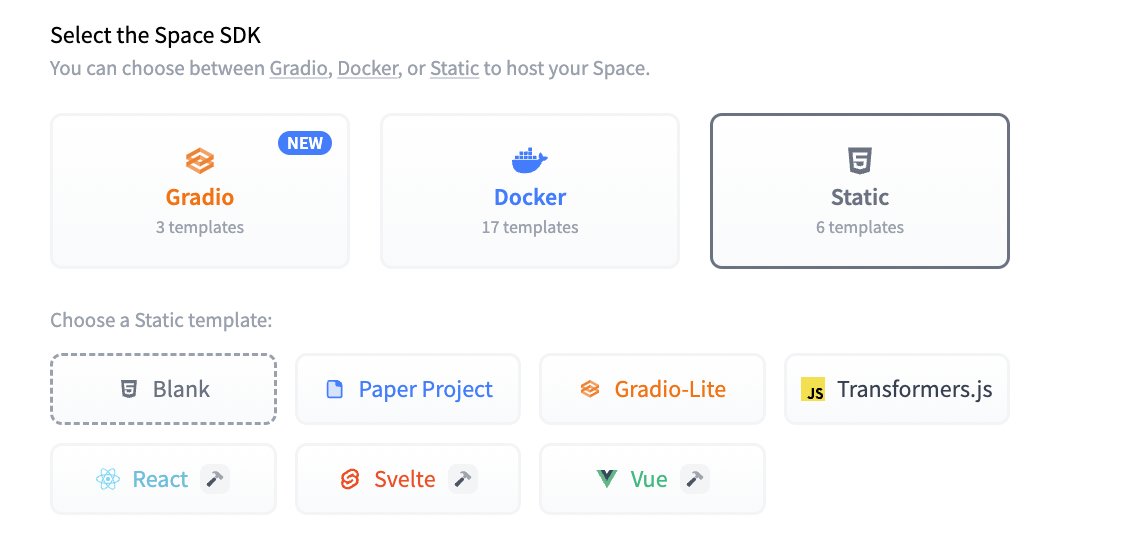Image resolution: width=1134 pixels, height=536 pixels.
Task: Click the '17 templates' text
Action: pos(530,227)
